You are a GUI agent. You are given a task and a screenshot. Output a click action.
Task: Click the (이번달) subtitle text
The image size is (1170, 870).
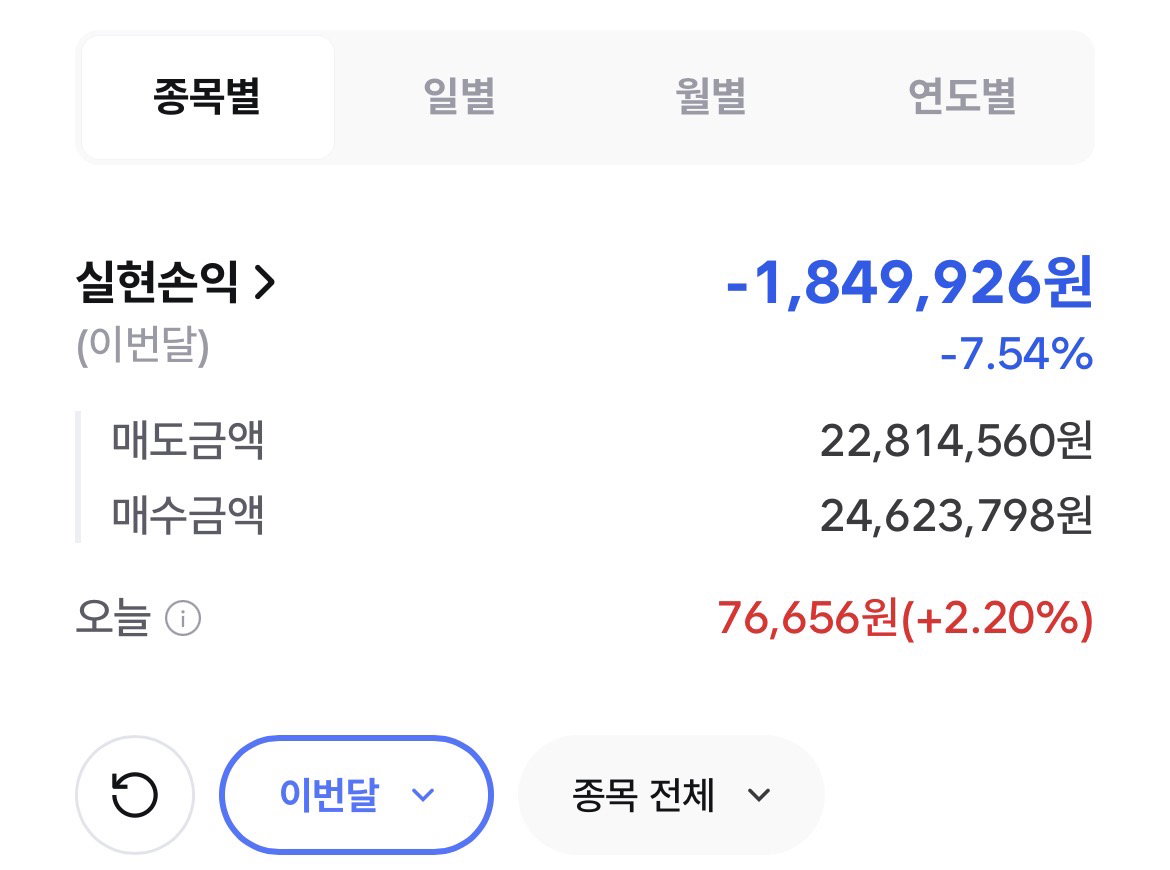(x=143, y=346)
